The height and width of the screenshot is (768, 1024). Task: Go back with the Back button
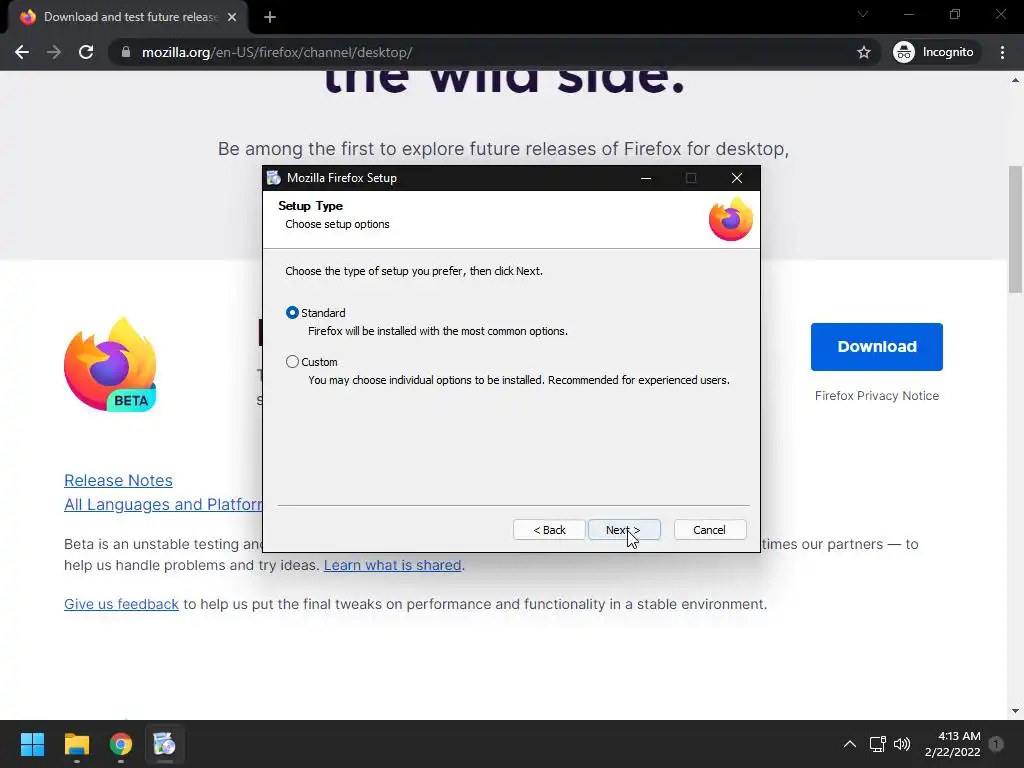point(549,530)
